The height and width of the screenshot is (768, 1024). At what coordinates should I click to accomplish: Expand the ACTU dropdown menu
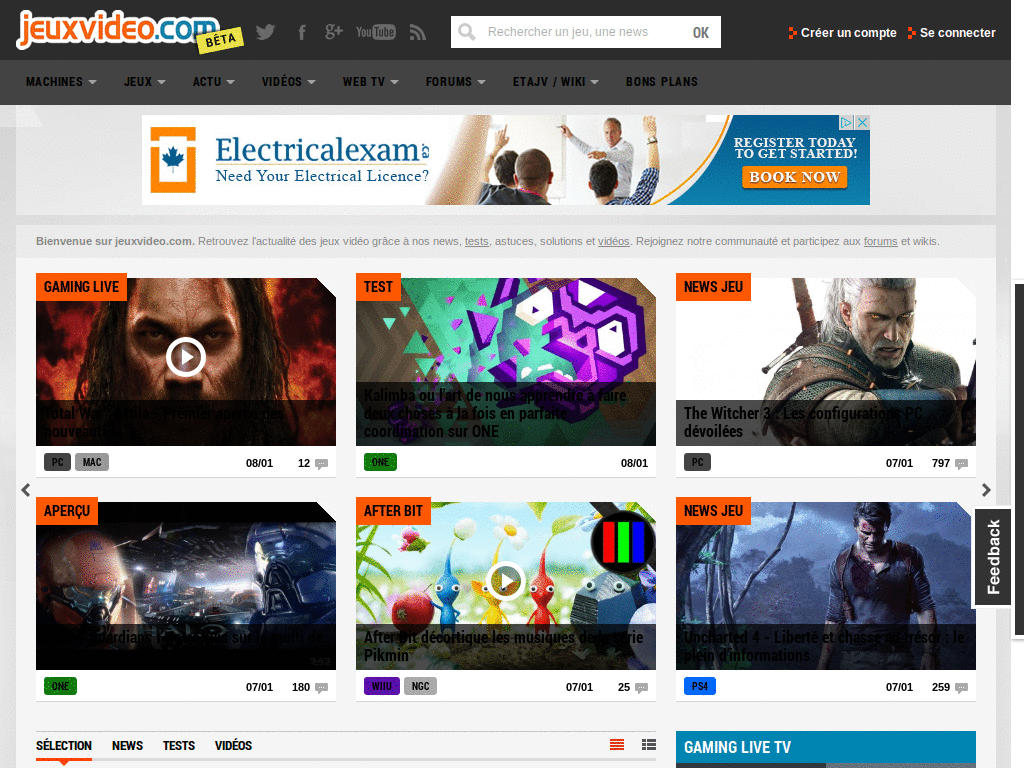[214, 82]
